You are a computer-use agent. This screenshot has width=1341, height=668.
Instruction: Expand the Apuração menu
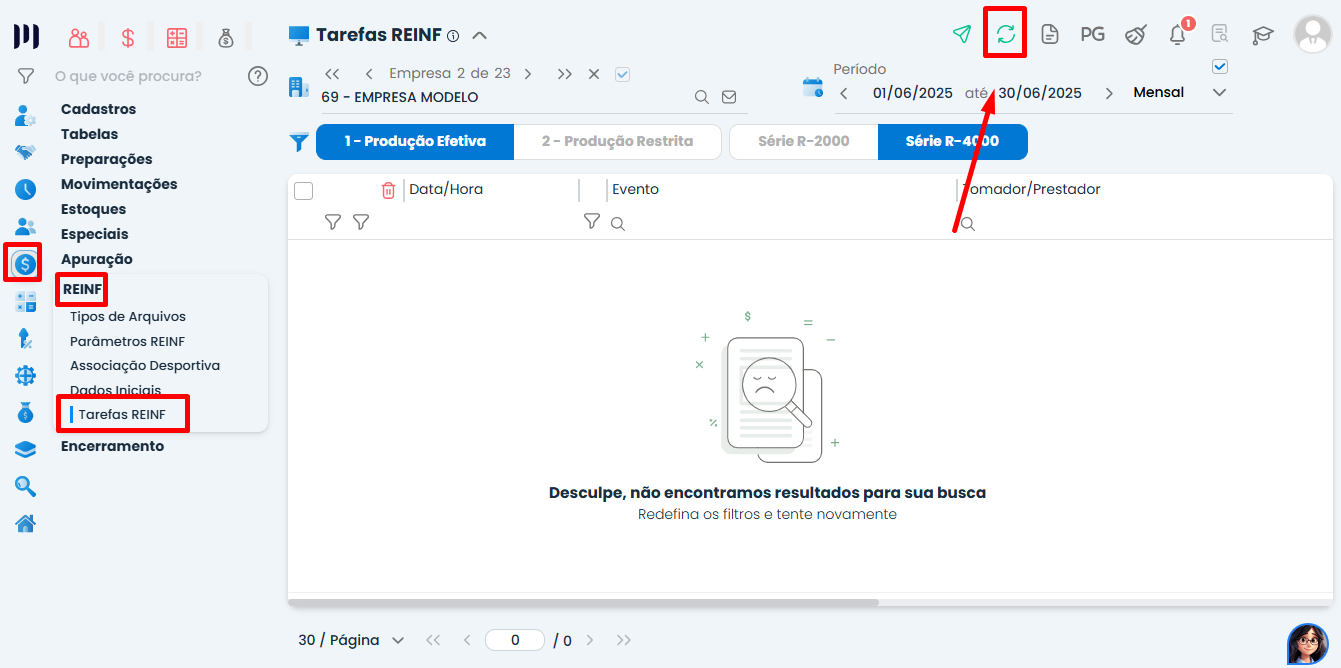(x=96, y=259)
